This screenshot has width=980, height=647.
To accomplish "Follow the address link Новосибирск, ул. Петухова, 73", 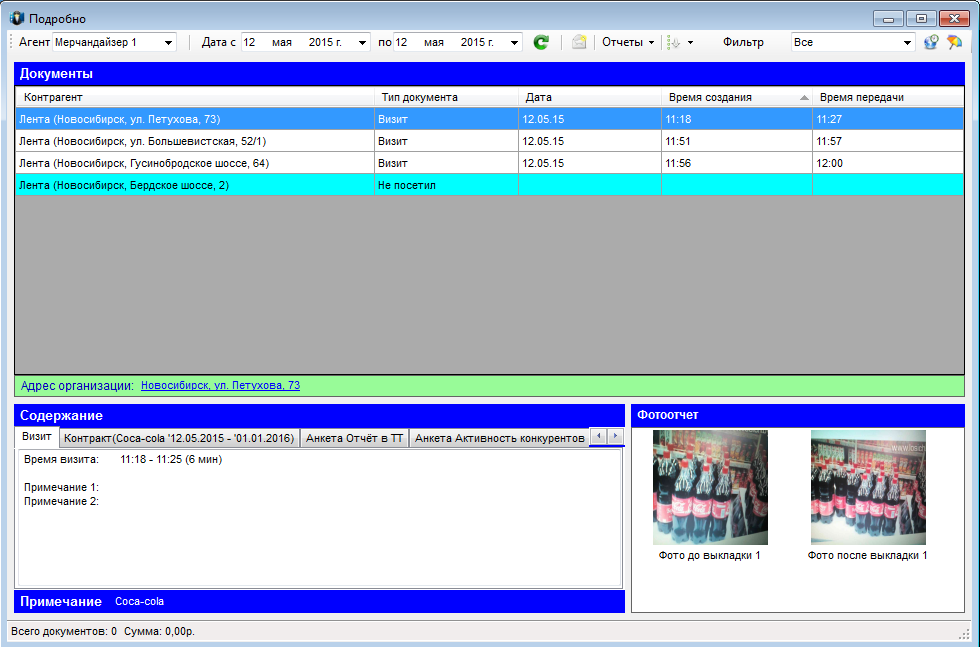I will pyautogui.click(x=220, y=385).
